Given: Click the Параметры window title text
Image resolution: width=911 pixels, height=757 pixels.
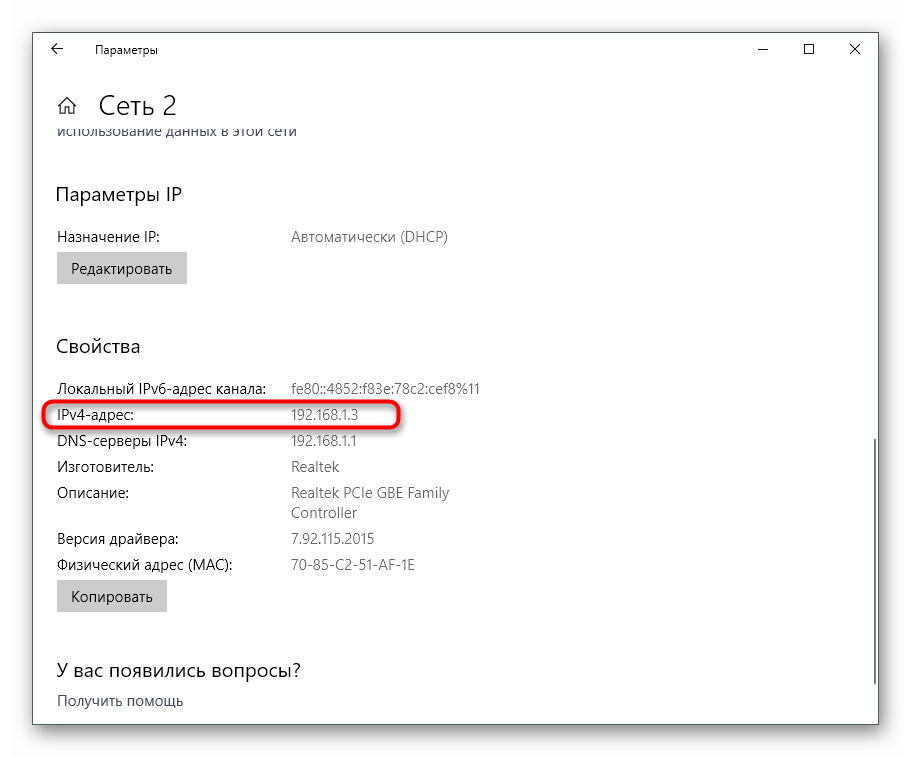Looking at the screenshot, I should coord(126,51).
